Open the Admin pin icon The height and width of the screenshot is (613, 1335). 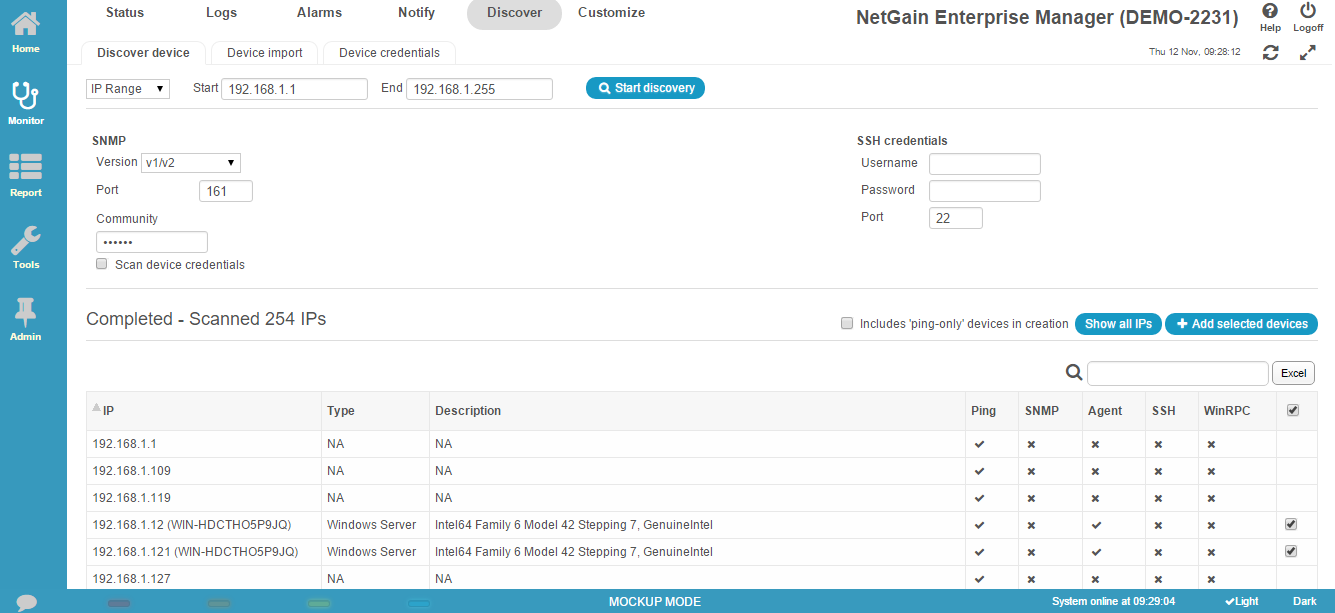pos(26,313)
